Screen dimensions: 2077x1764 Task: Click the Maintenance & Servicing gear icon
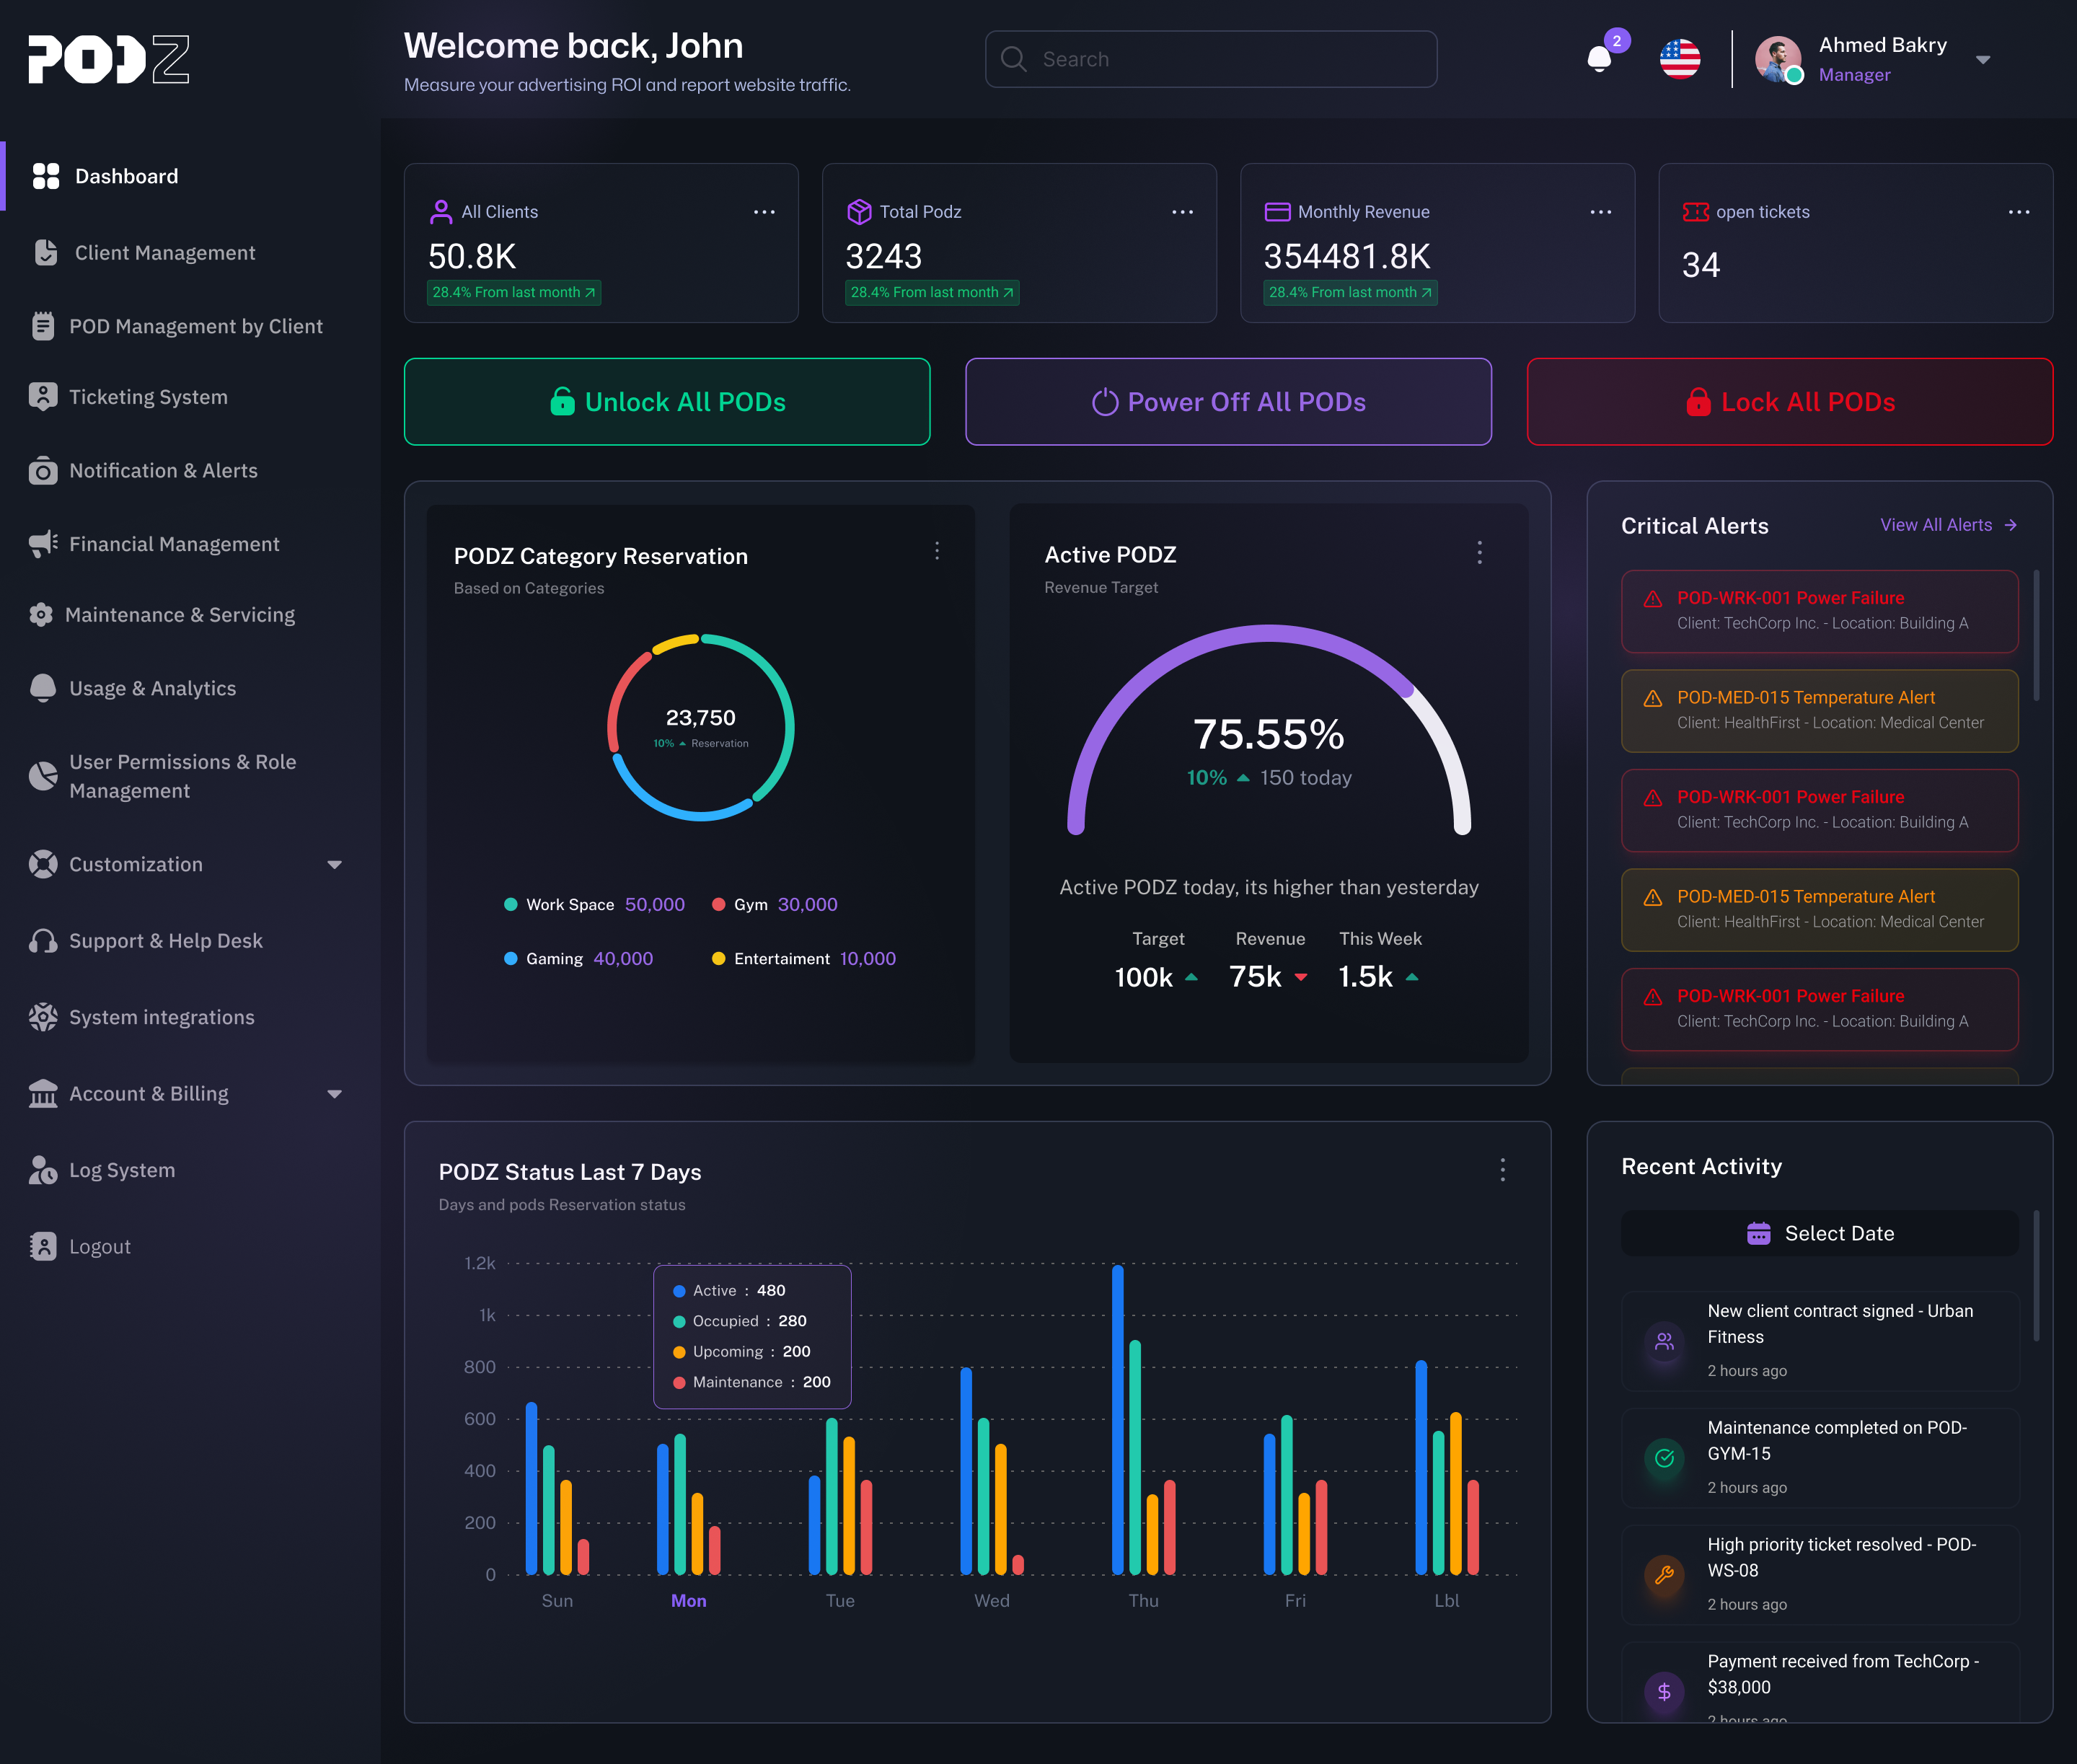tap(41, 615)
